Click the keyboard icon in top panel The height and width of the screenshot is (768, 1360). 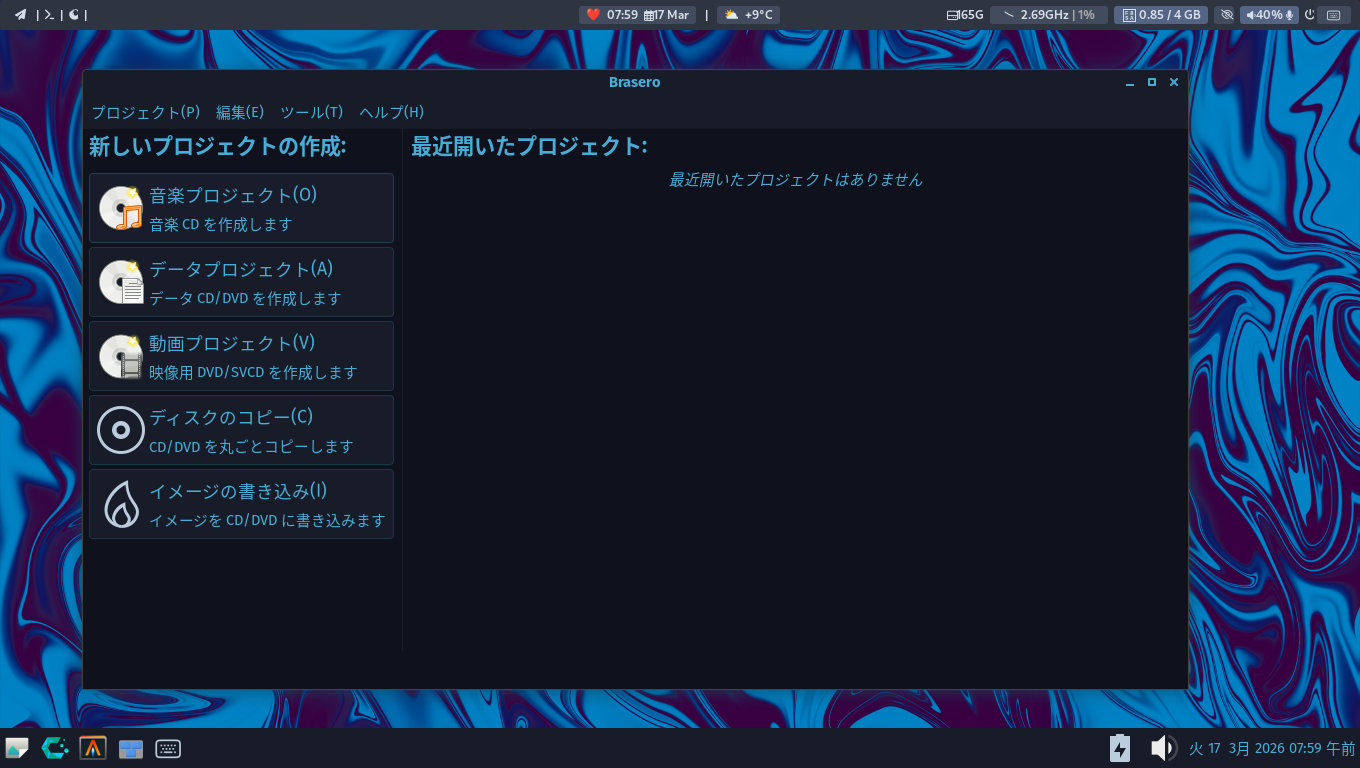[1333, 15]
